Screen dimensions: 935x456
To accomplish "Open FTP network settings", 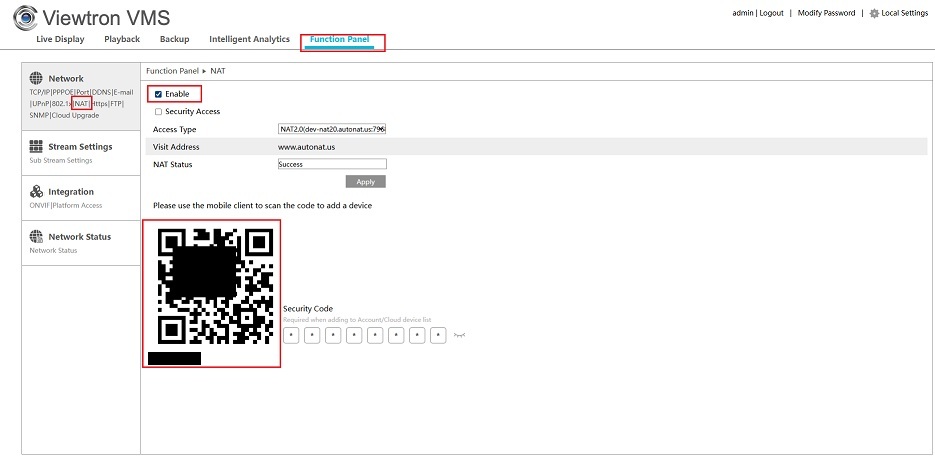I will (116, 104).
